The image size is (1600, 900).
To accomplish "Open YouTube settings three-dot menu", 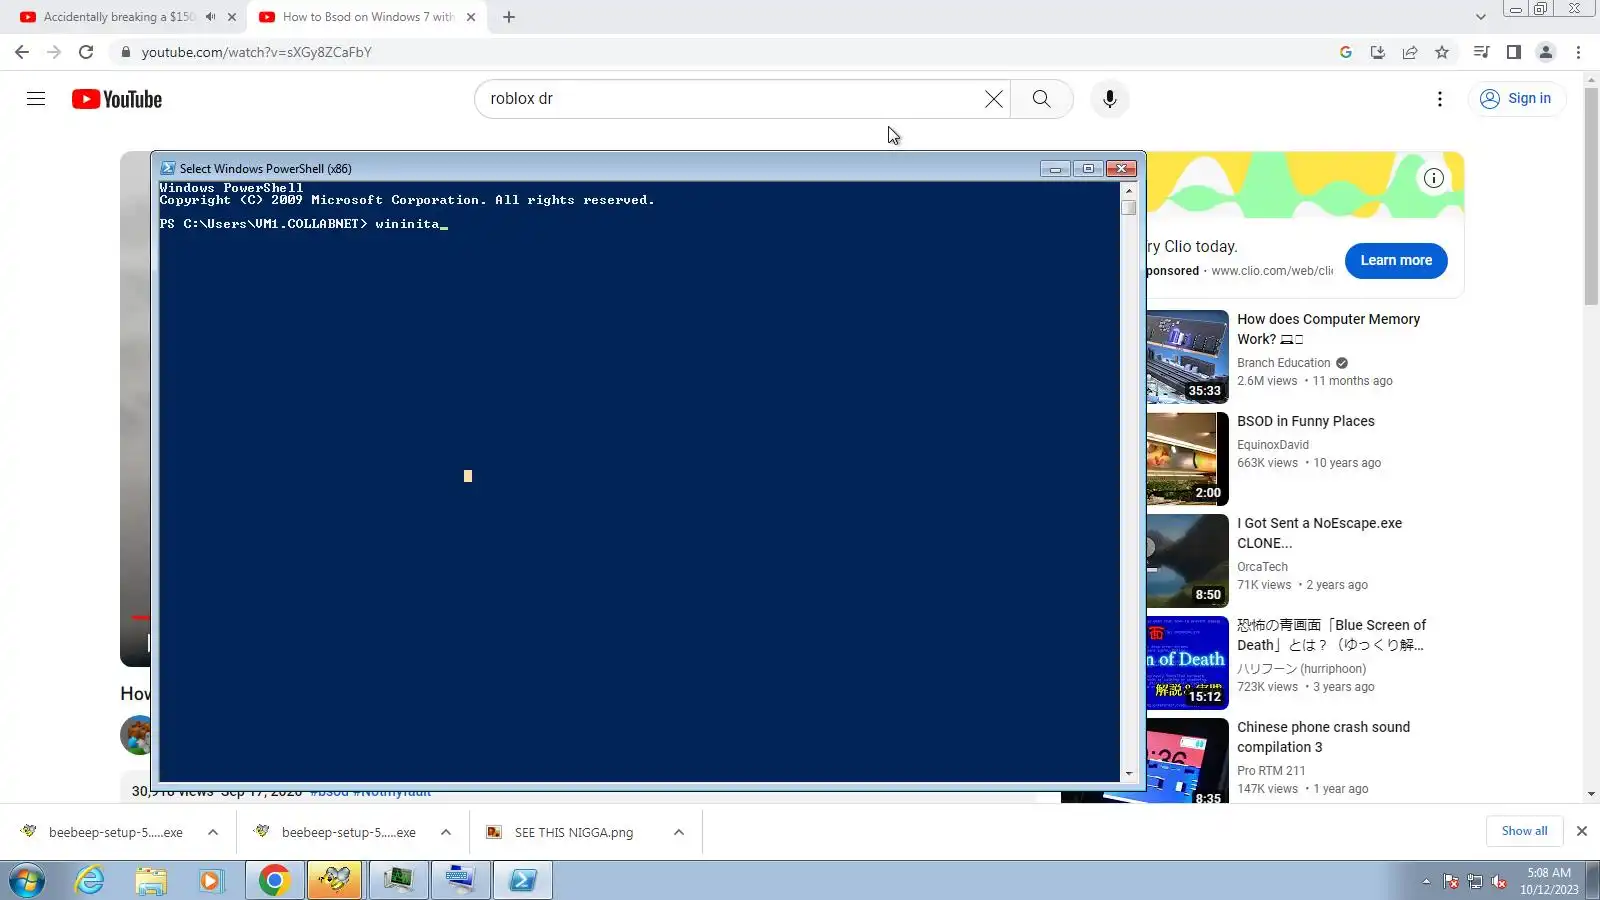I will pyautogui.click(x=1439, y=99).
